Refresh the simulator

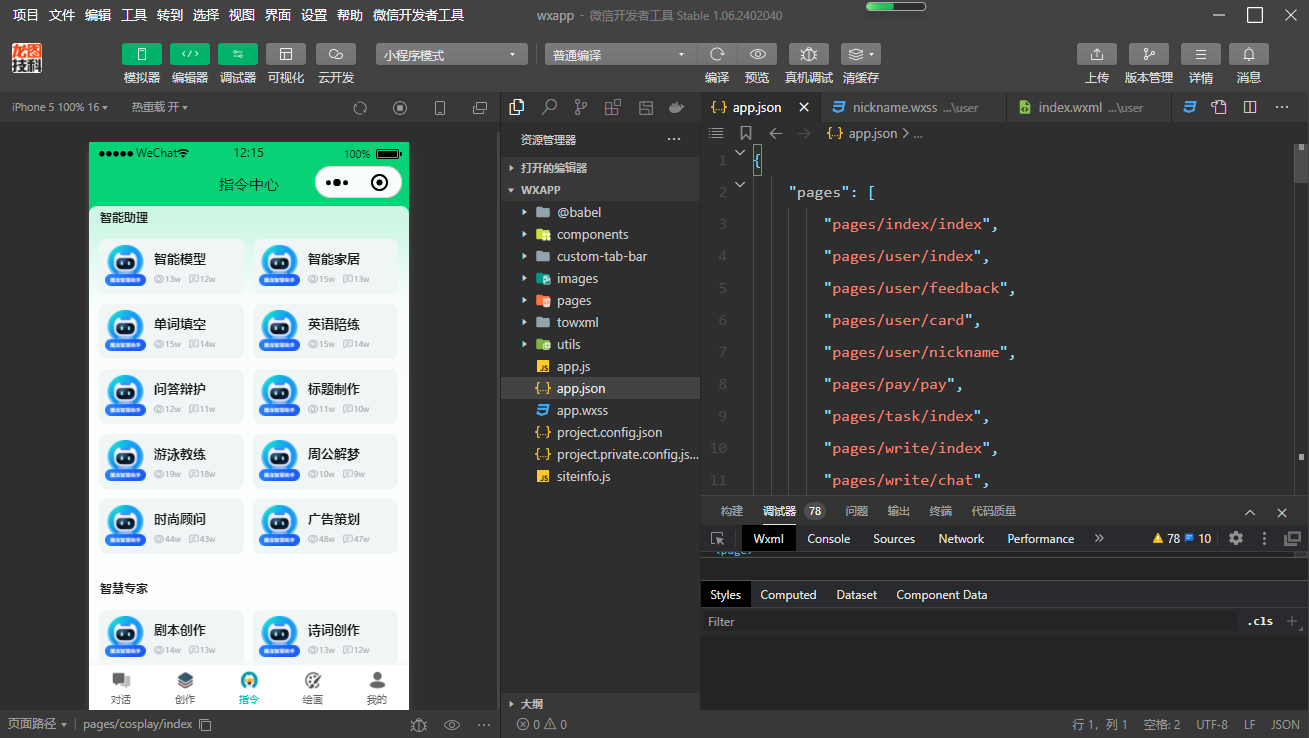(x=360, y=108)
